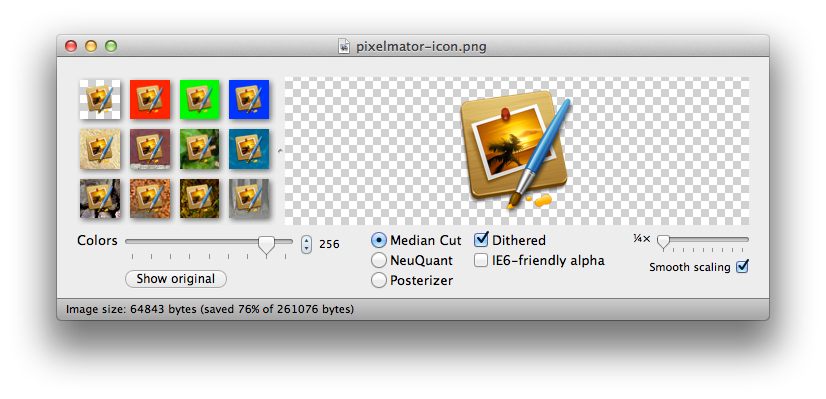Click the pixelmator-icon.png window title text
This screenshot has height=399, width=826.
point(421,47)
